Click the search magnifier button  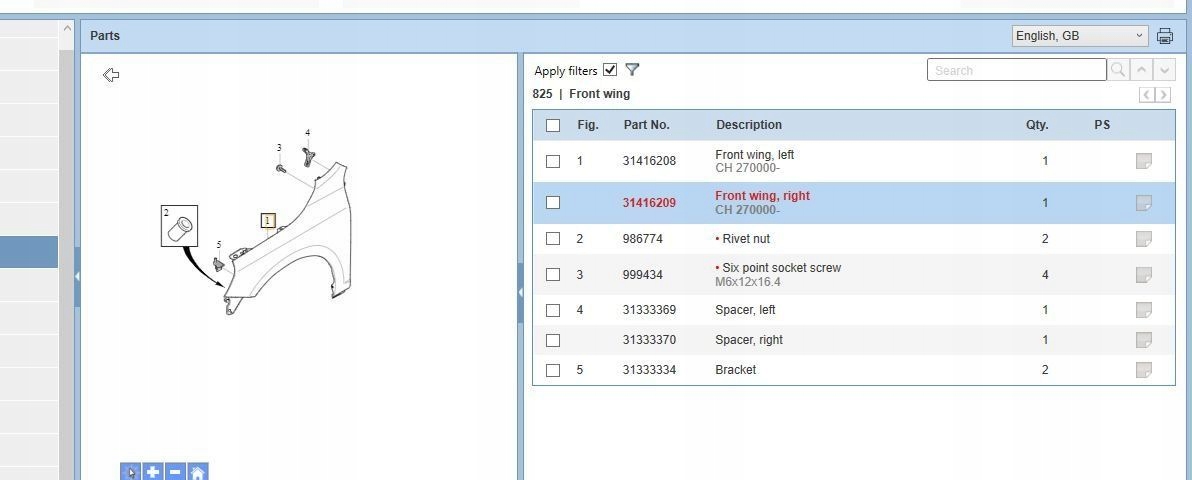(x=1118, y=70)
